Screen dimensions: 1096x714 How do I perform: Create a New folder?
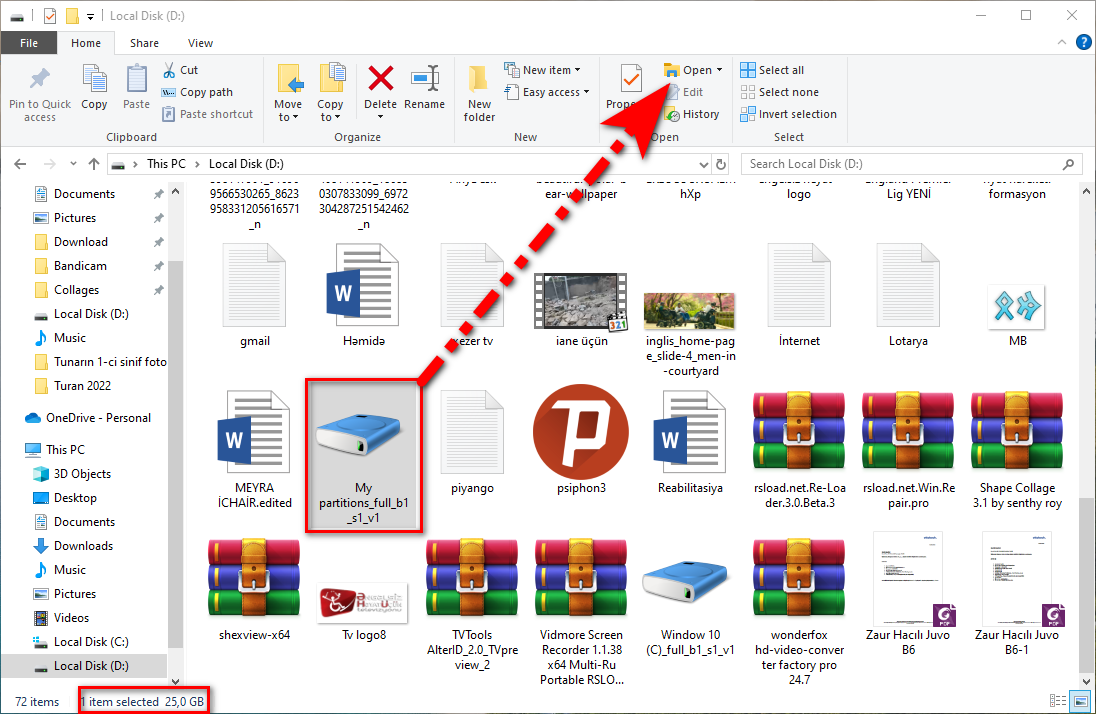(479, 93)
